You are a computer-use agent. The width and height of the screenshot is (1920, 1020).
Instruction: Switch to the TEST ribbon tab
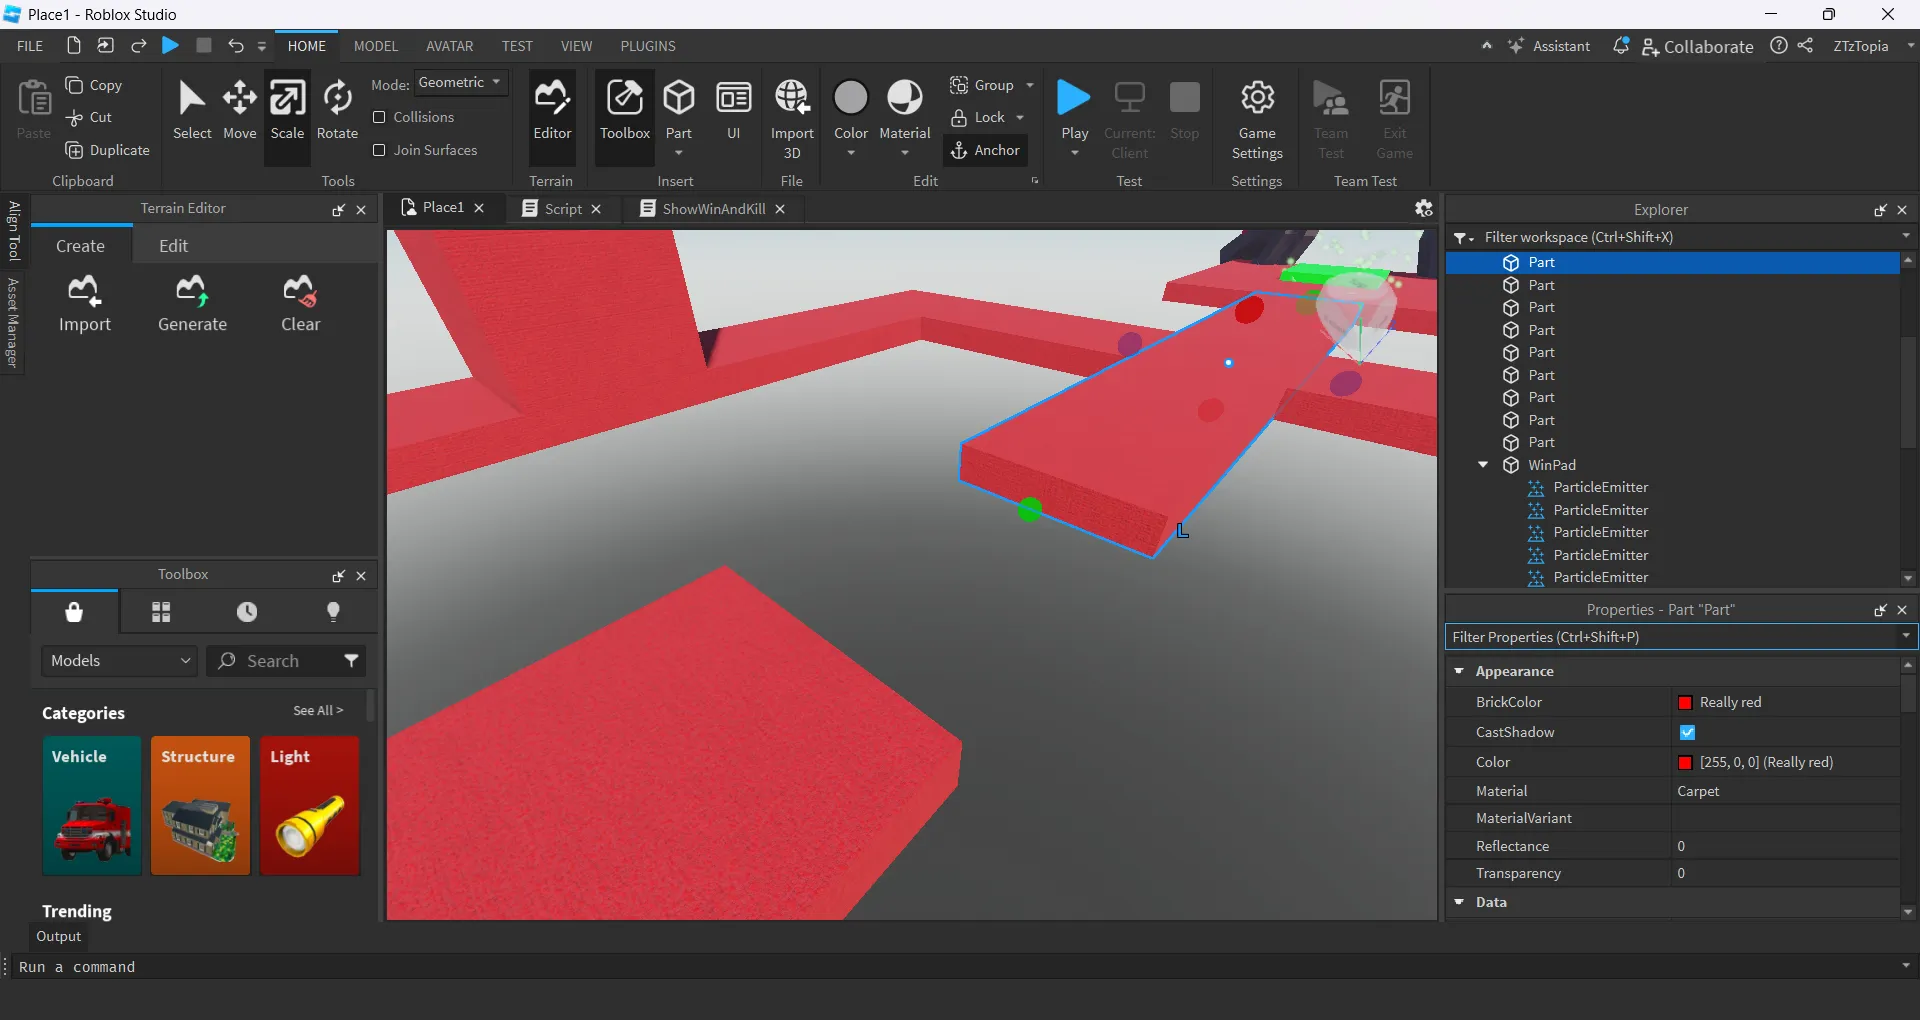pos(517,46)
